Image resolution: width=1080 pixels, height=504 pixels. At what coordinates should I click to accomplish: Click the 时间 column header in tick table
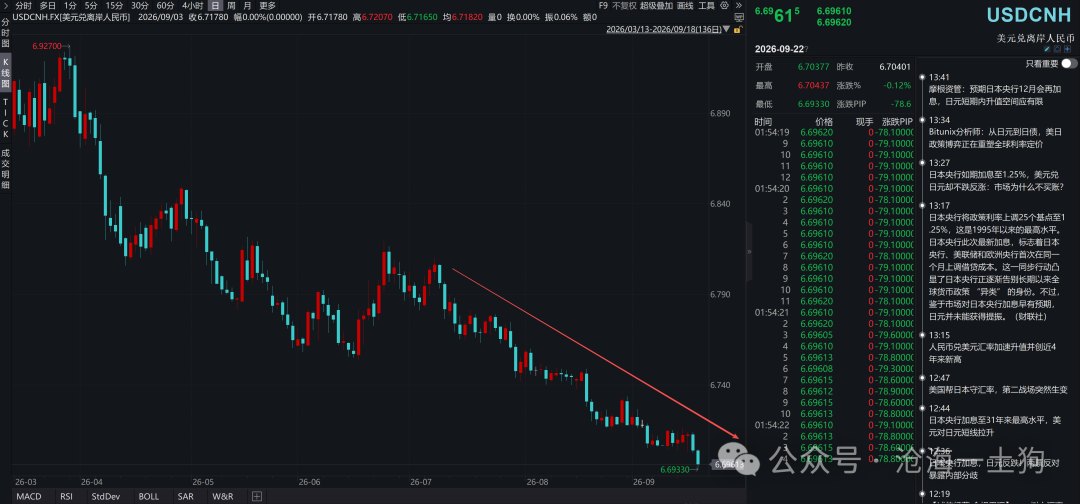point(763,121)
